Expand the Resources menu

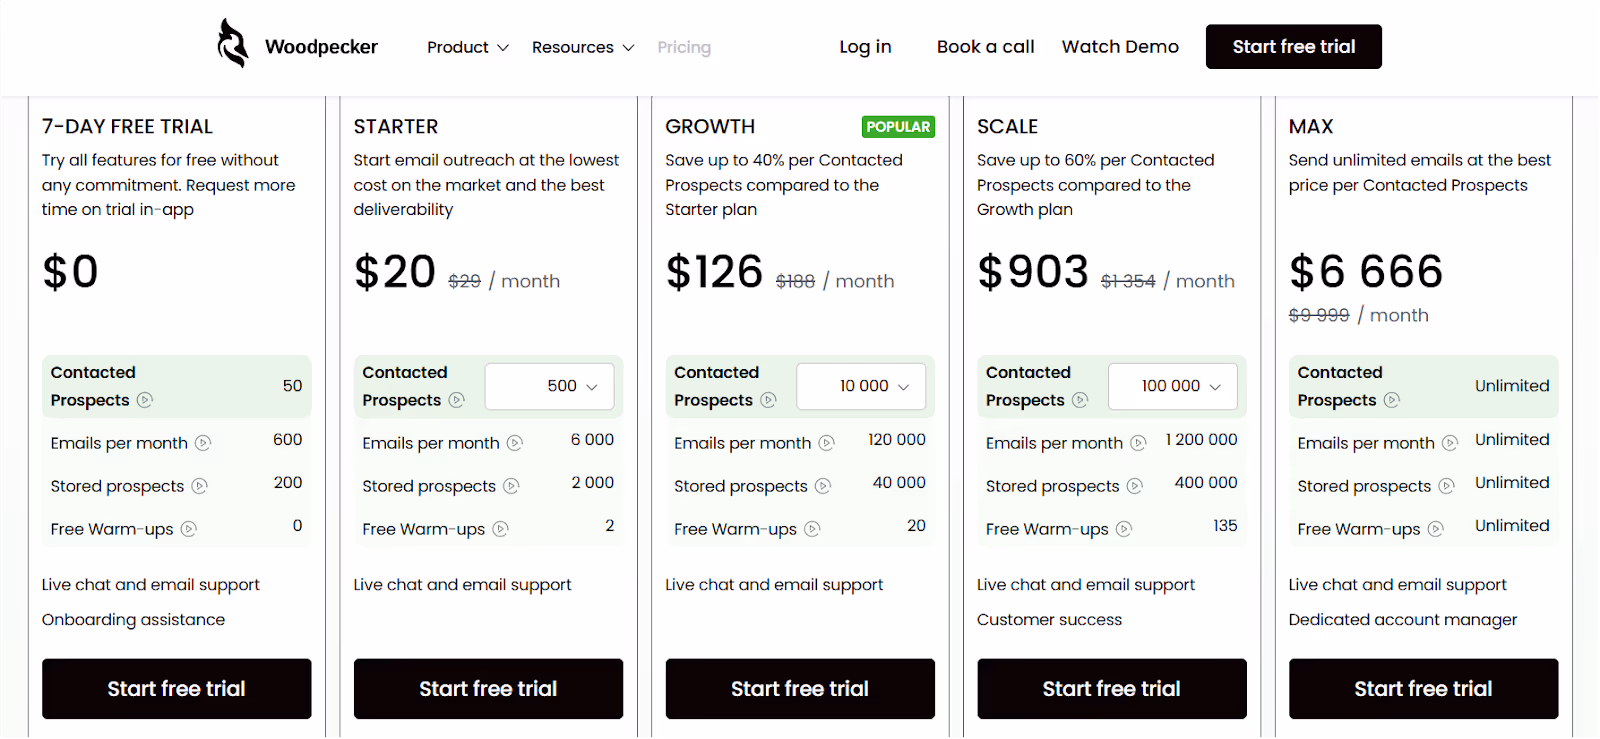(x=582, y=47)
